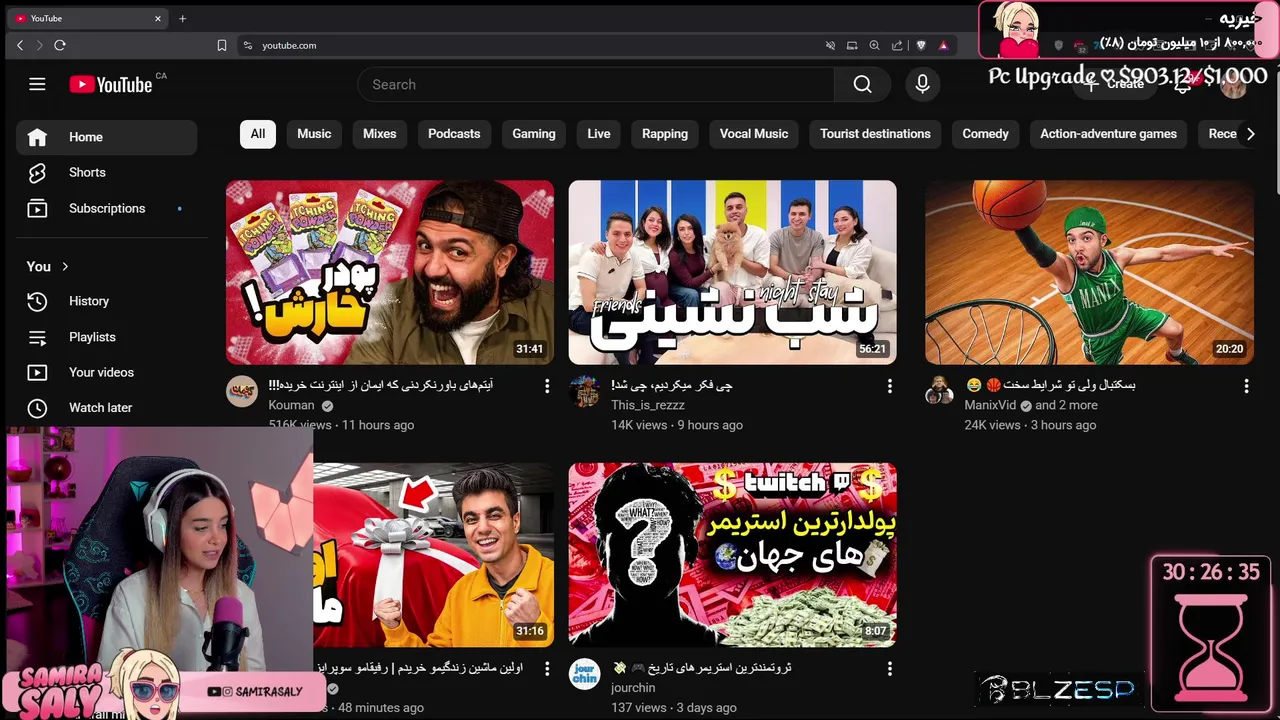The height and width of the screenshot is (720, 1280).
Task: Click the browser zoom icon
Action: pos(874,45)
